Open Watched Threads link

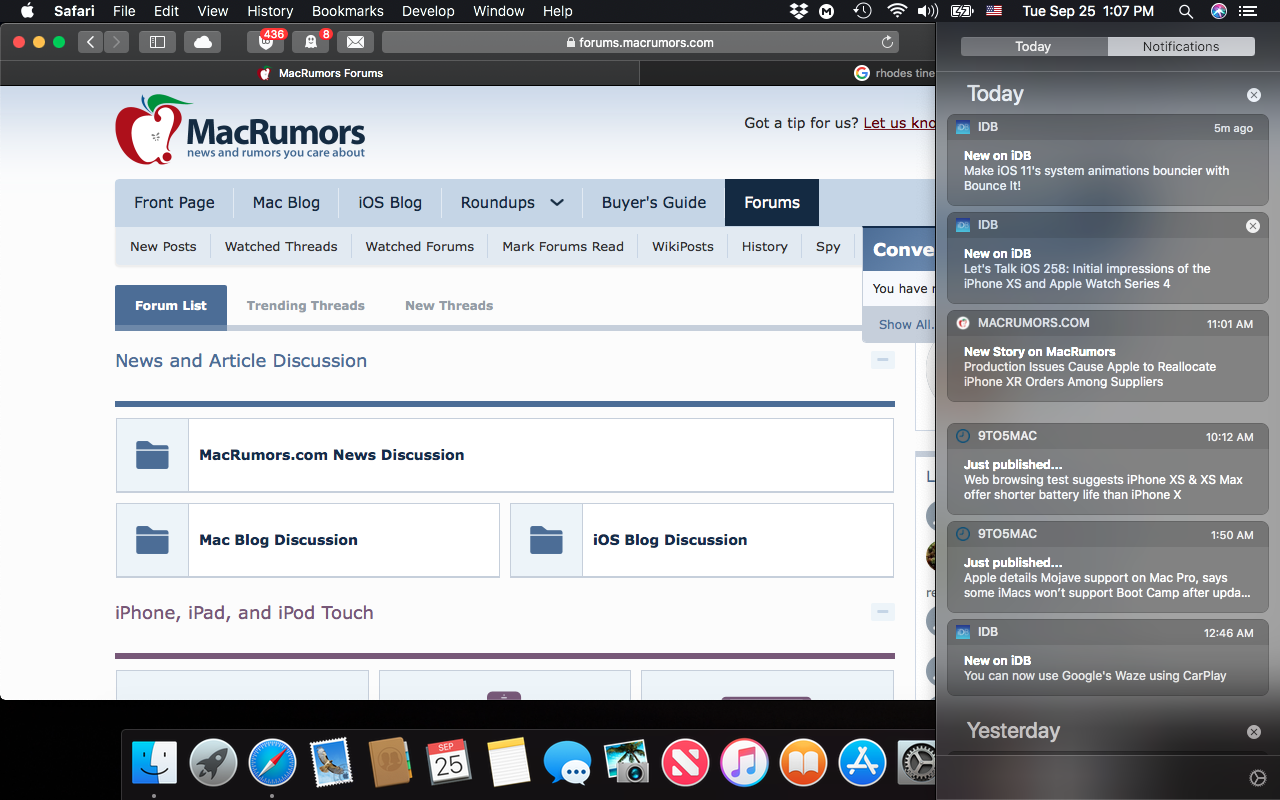pos(281,246)
